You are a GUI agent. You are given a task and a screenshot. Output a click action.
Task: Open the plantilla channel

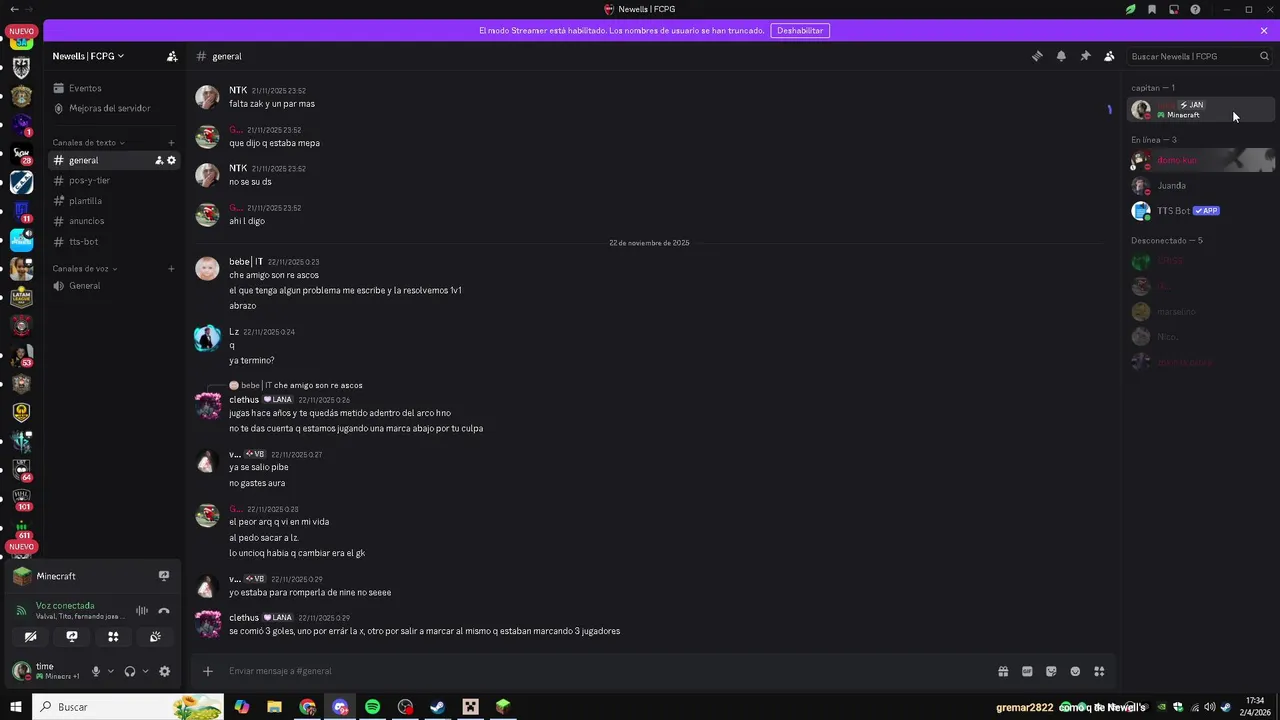tap(115, 201)
